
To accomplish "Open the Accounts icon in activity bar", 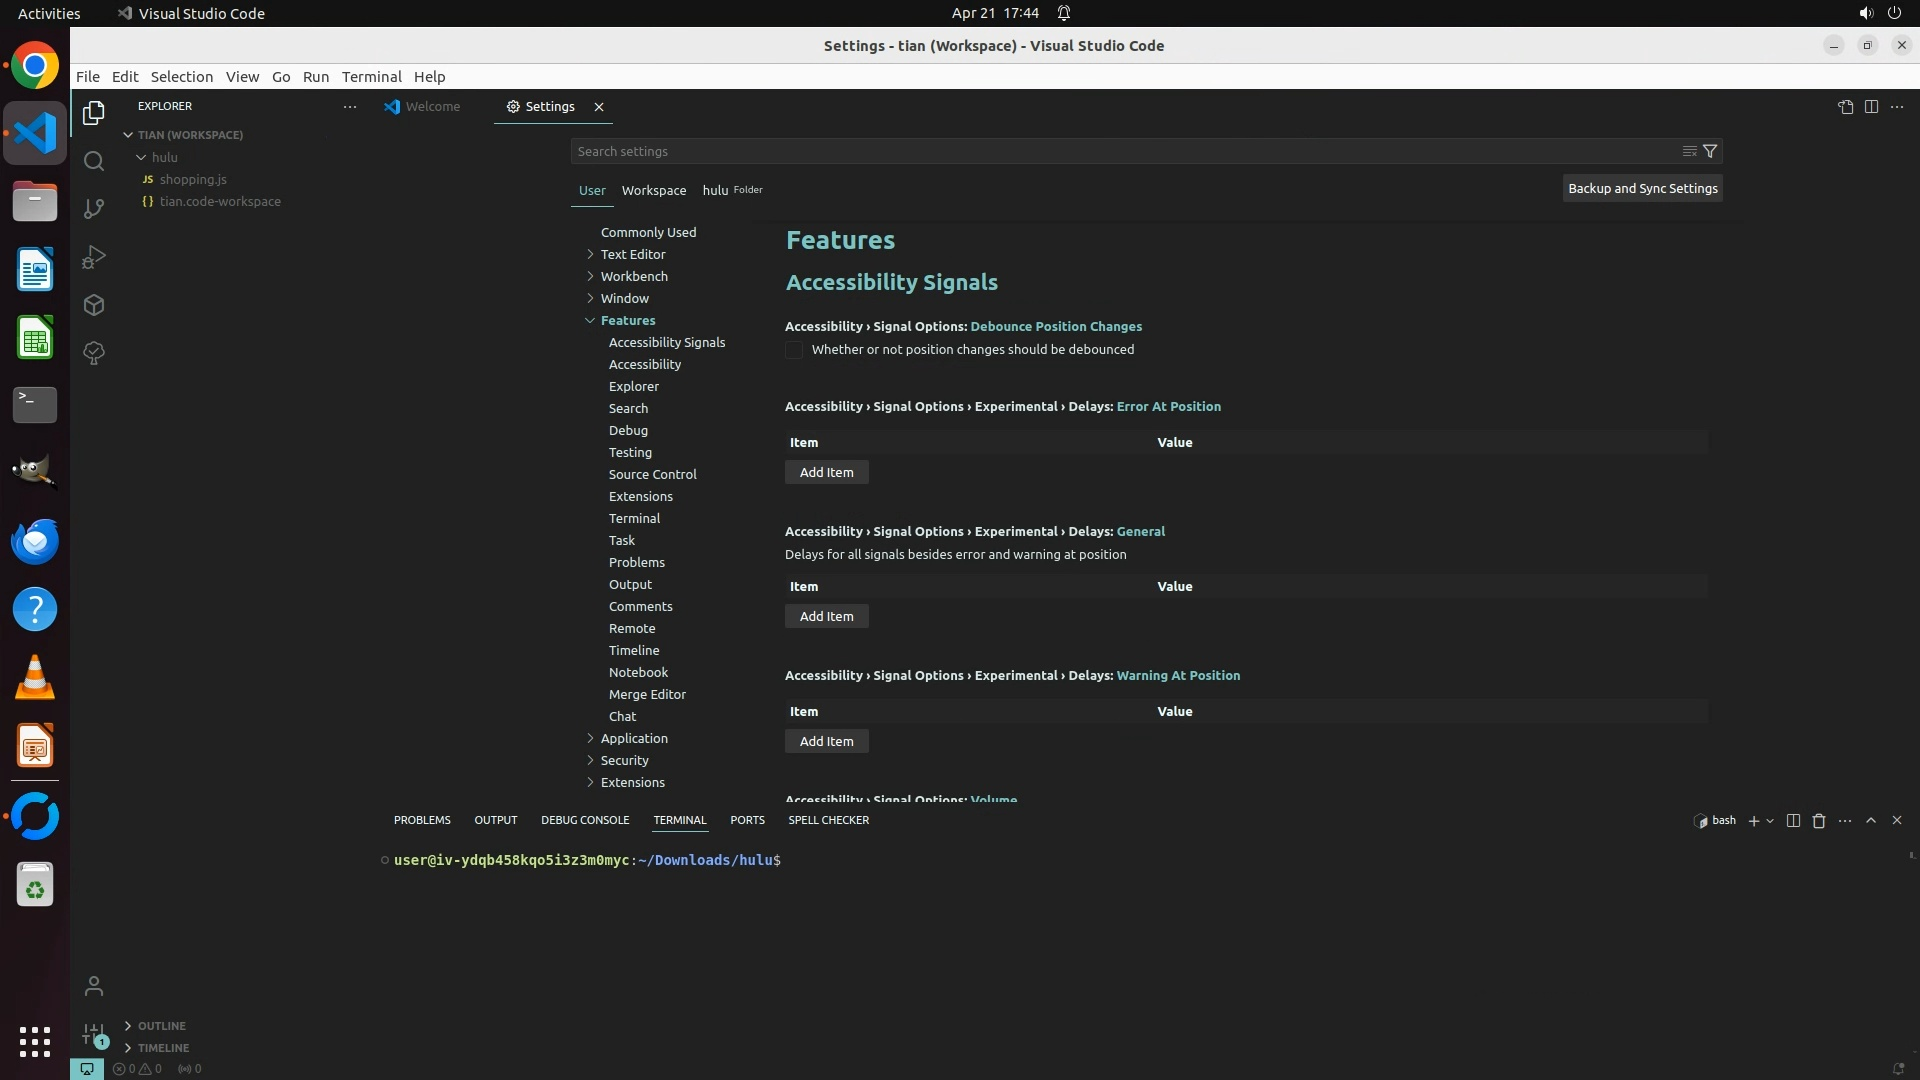I will point(94,987).
